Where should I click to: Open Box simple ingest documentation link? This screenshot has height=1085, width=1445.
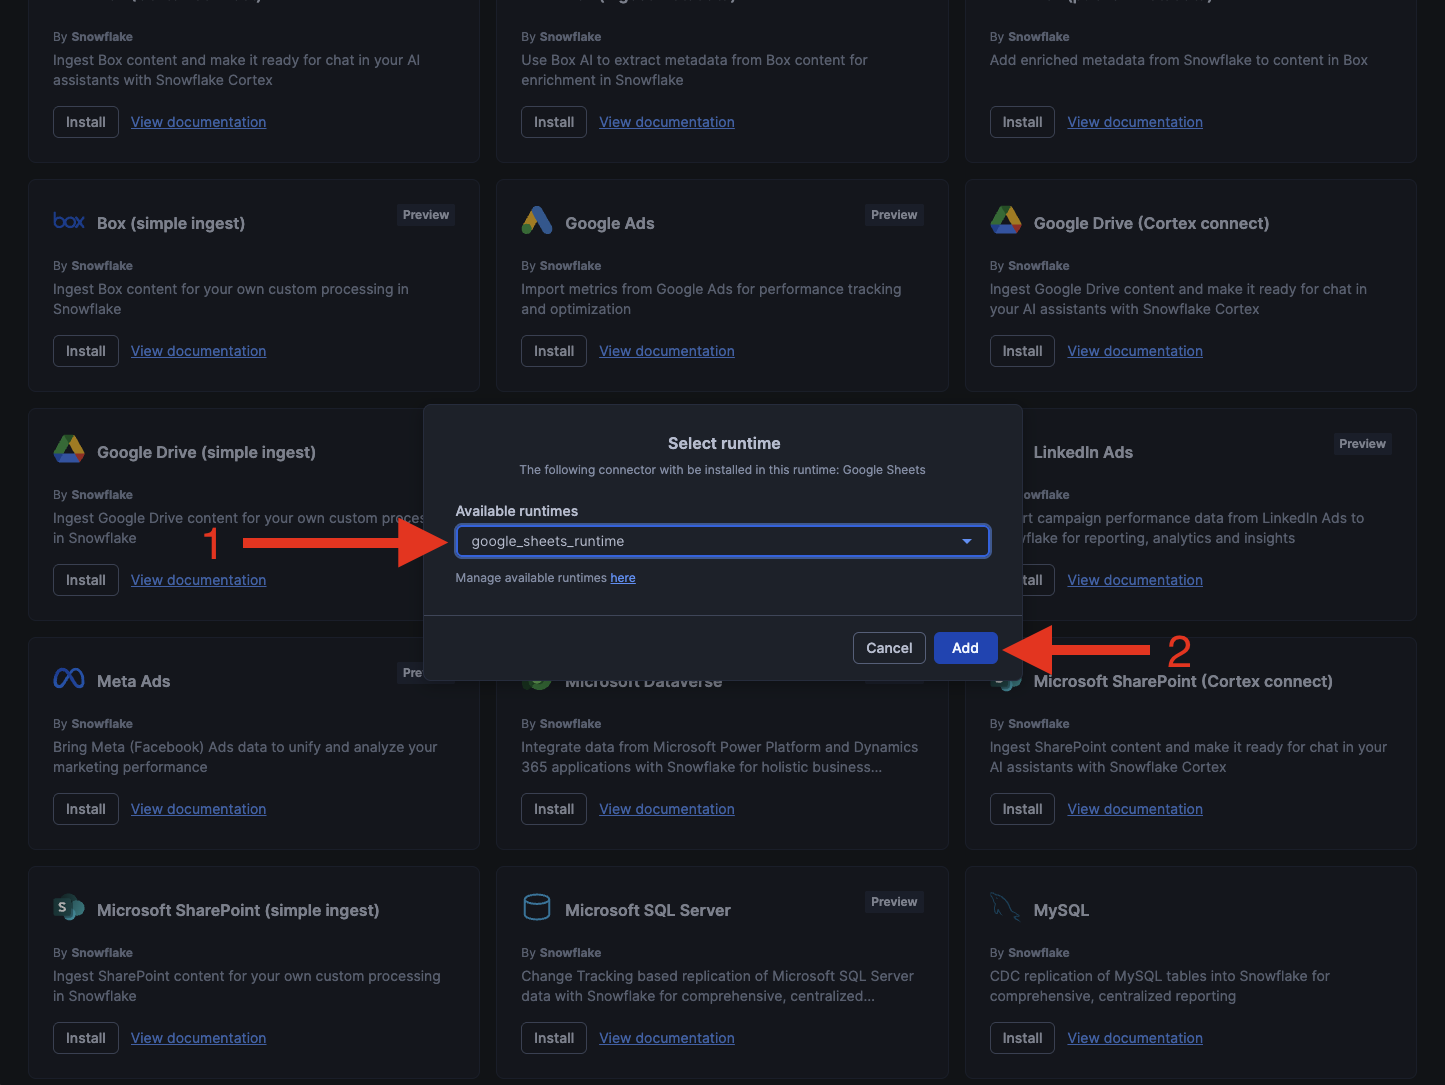coord(198,351)
